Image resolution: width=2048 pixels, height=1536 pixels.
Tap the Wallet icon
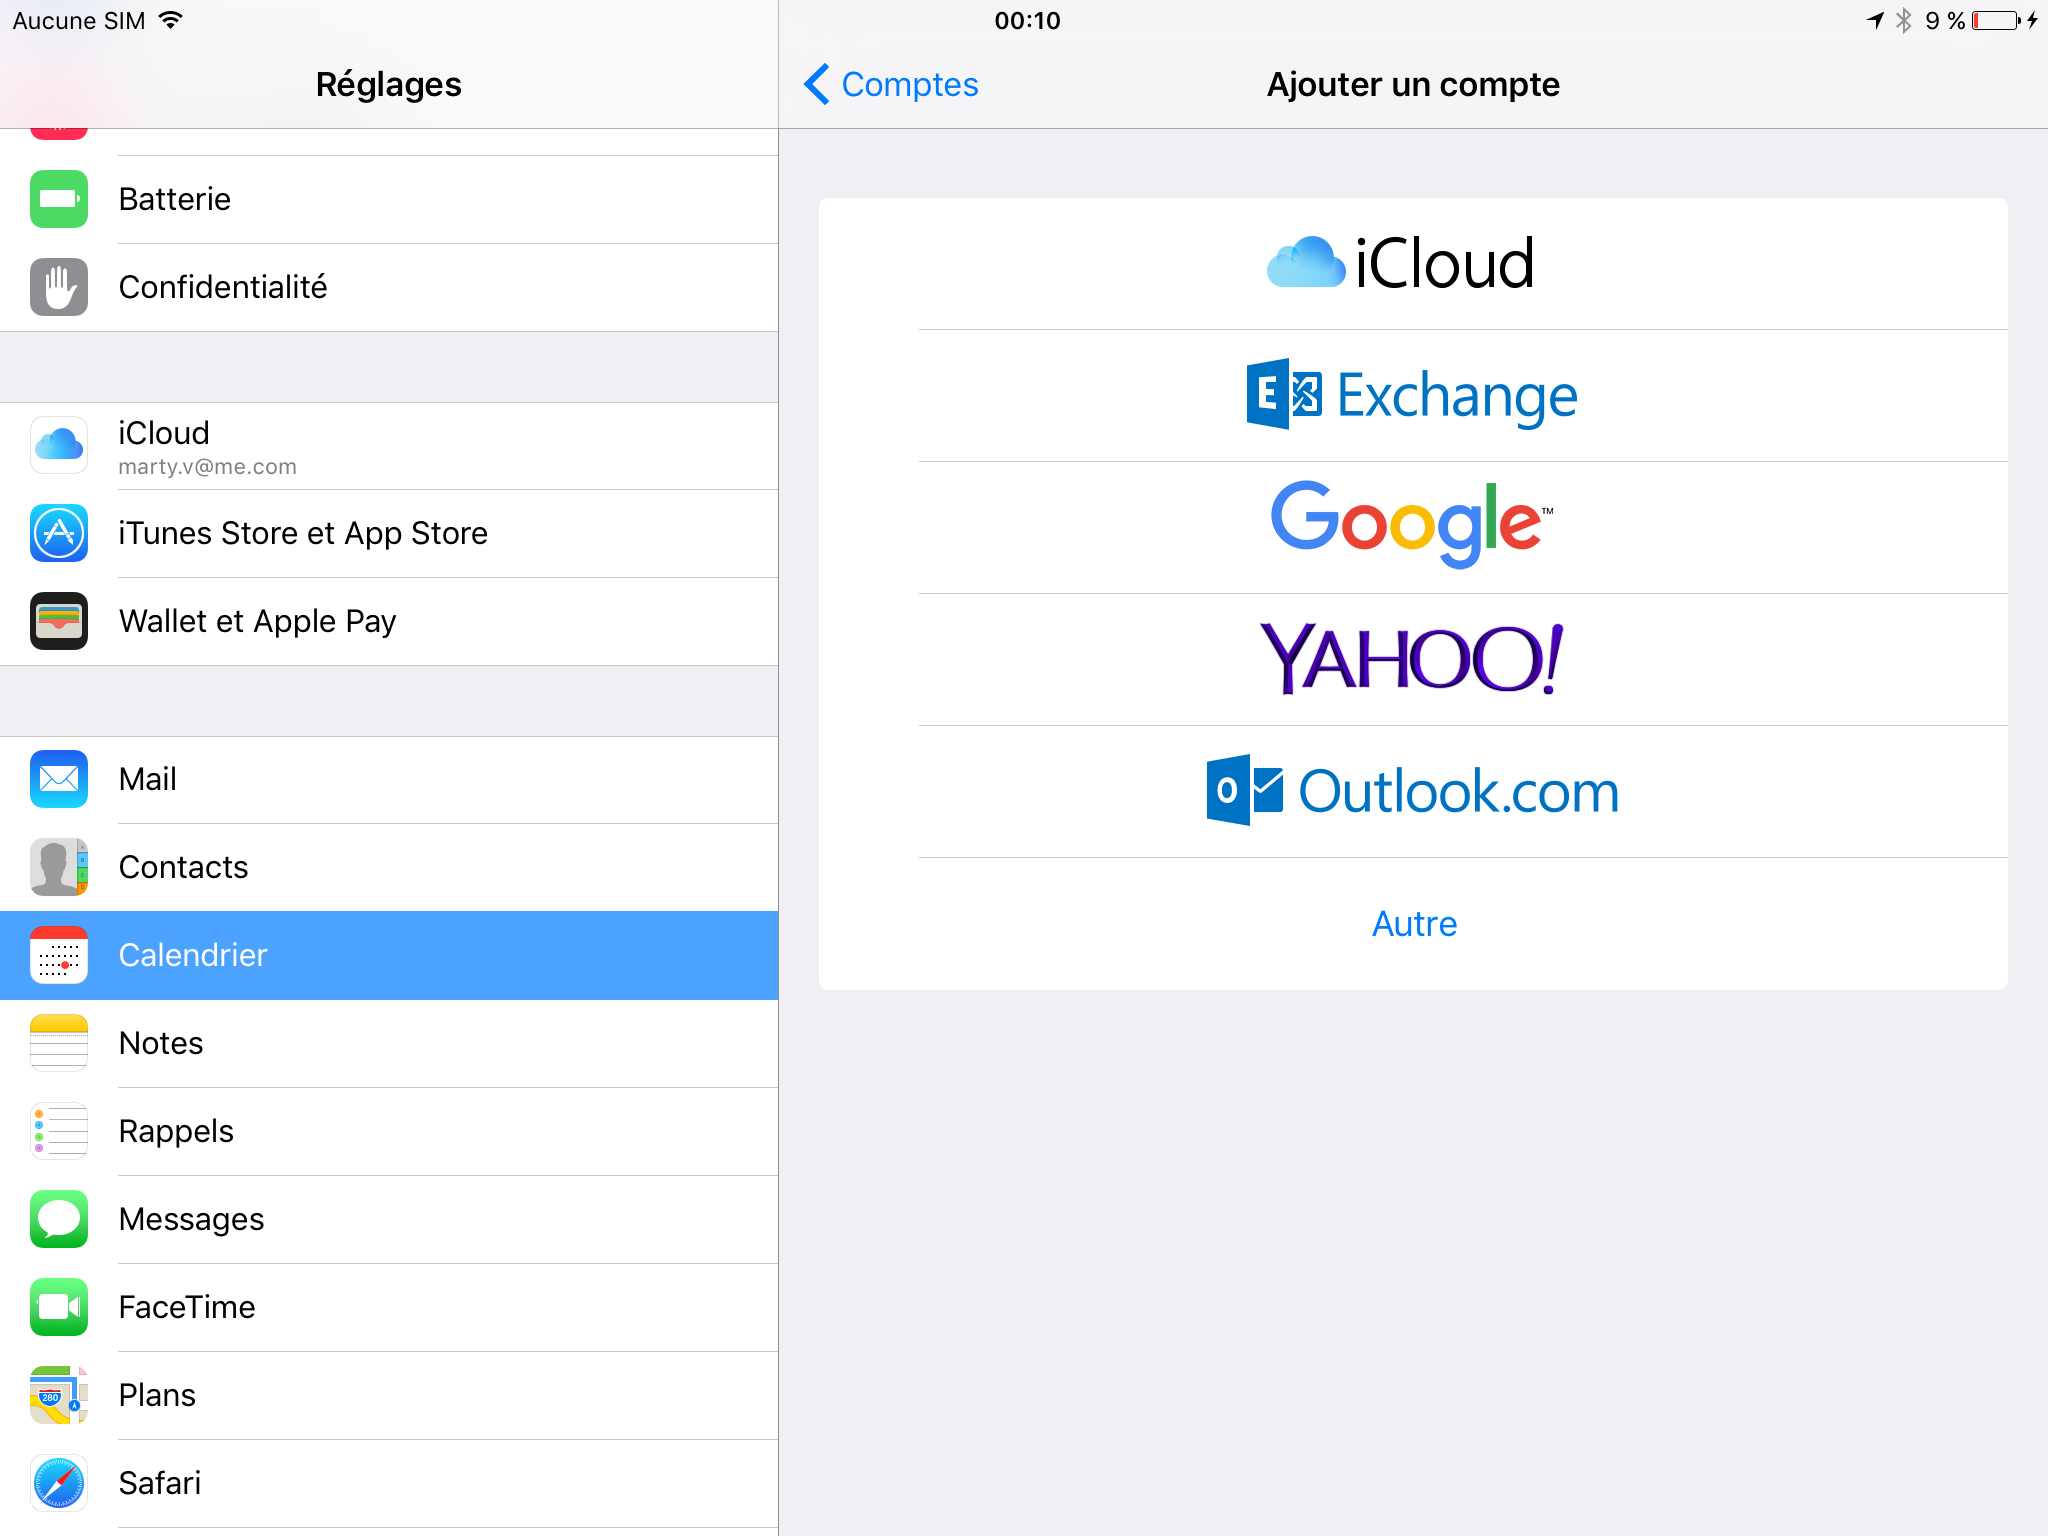(x=59, y=621)
